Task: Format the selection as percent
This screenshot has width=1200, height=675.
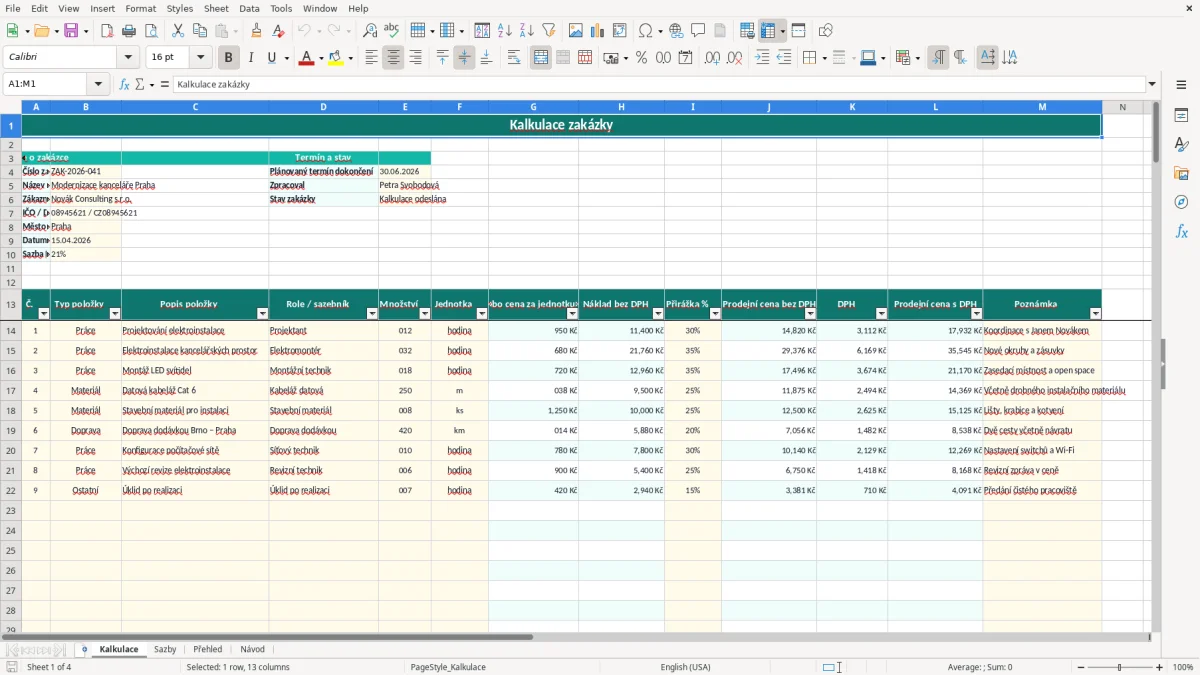Action: [x=642, y=58]
